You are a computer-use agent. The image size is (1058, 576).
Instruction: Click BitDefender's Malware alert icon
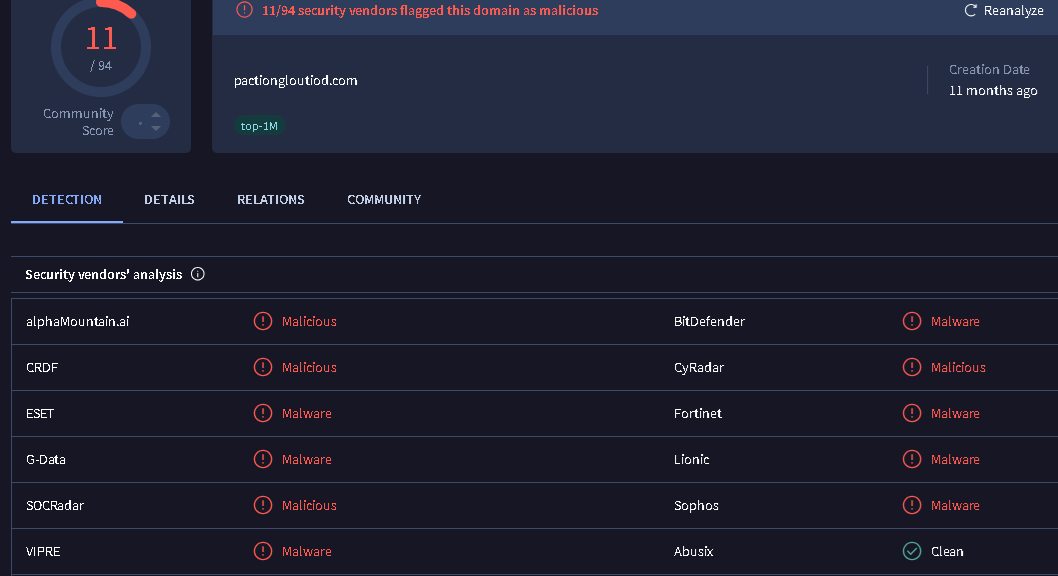911,321
